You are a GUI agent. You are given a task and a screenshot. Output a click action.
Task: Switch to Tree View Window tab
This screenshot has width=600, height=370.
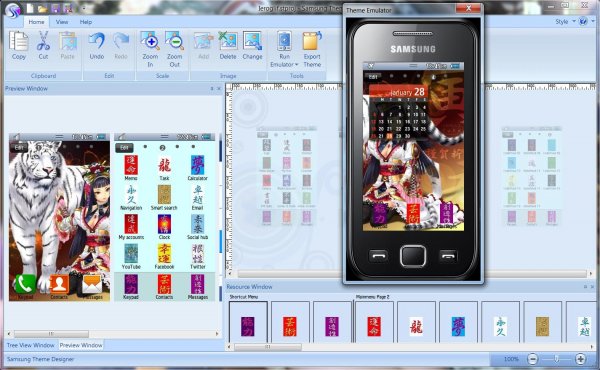[x=31, y=345]
